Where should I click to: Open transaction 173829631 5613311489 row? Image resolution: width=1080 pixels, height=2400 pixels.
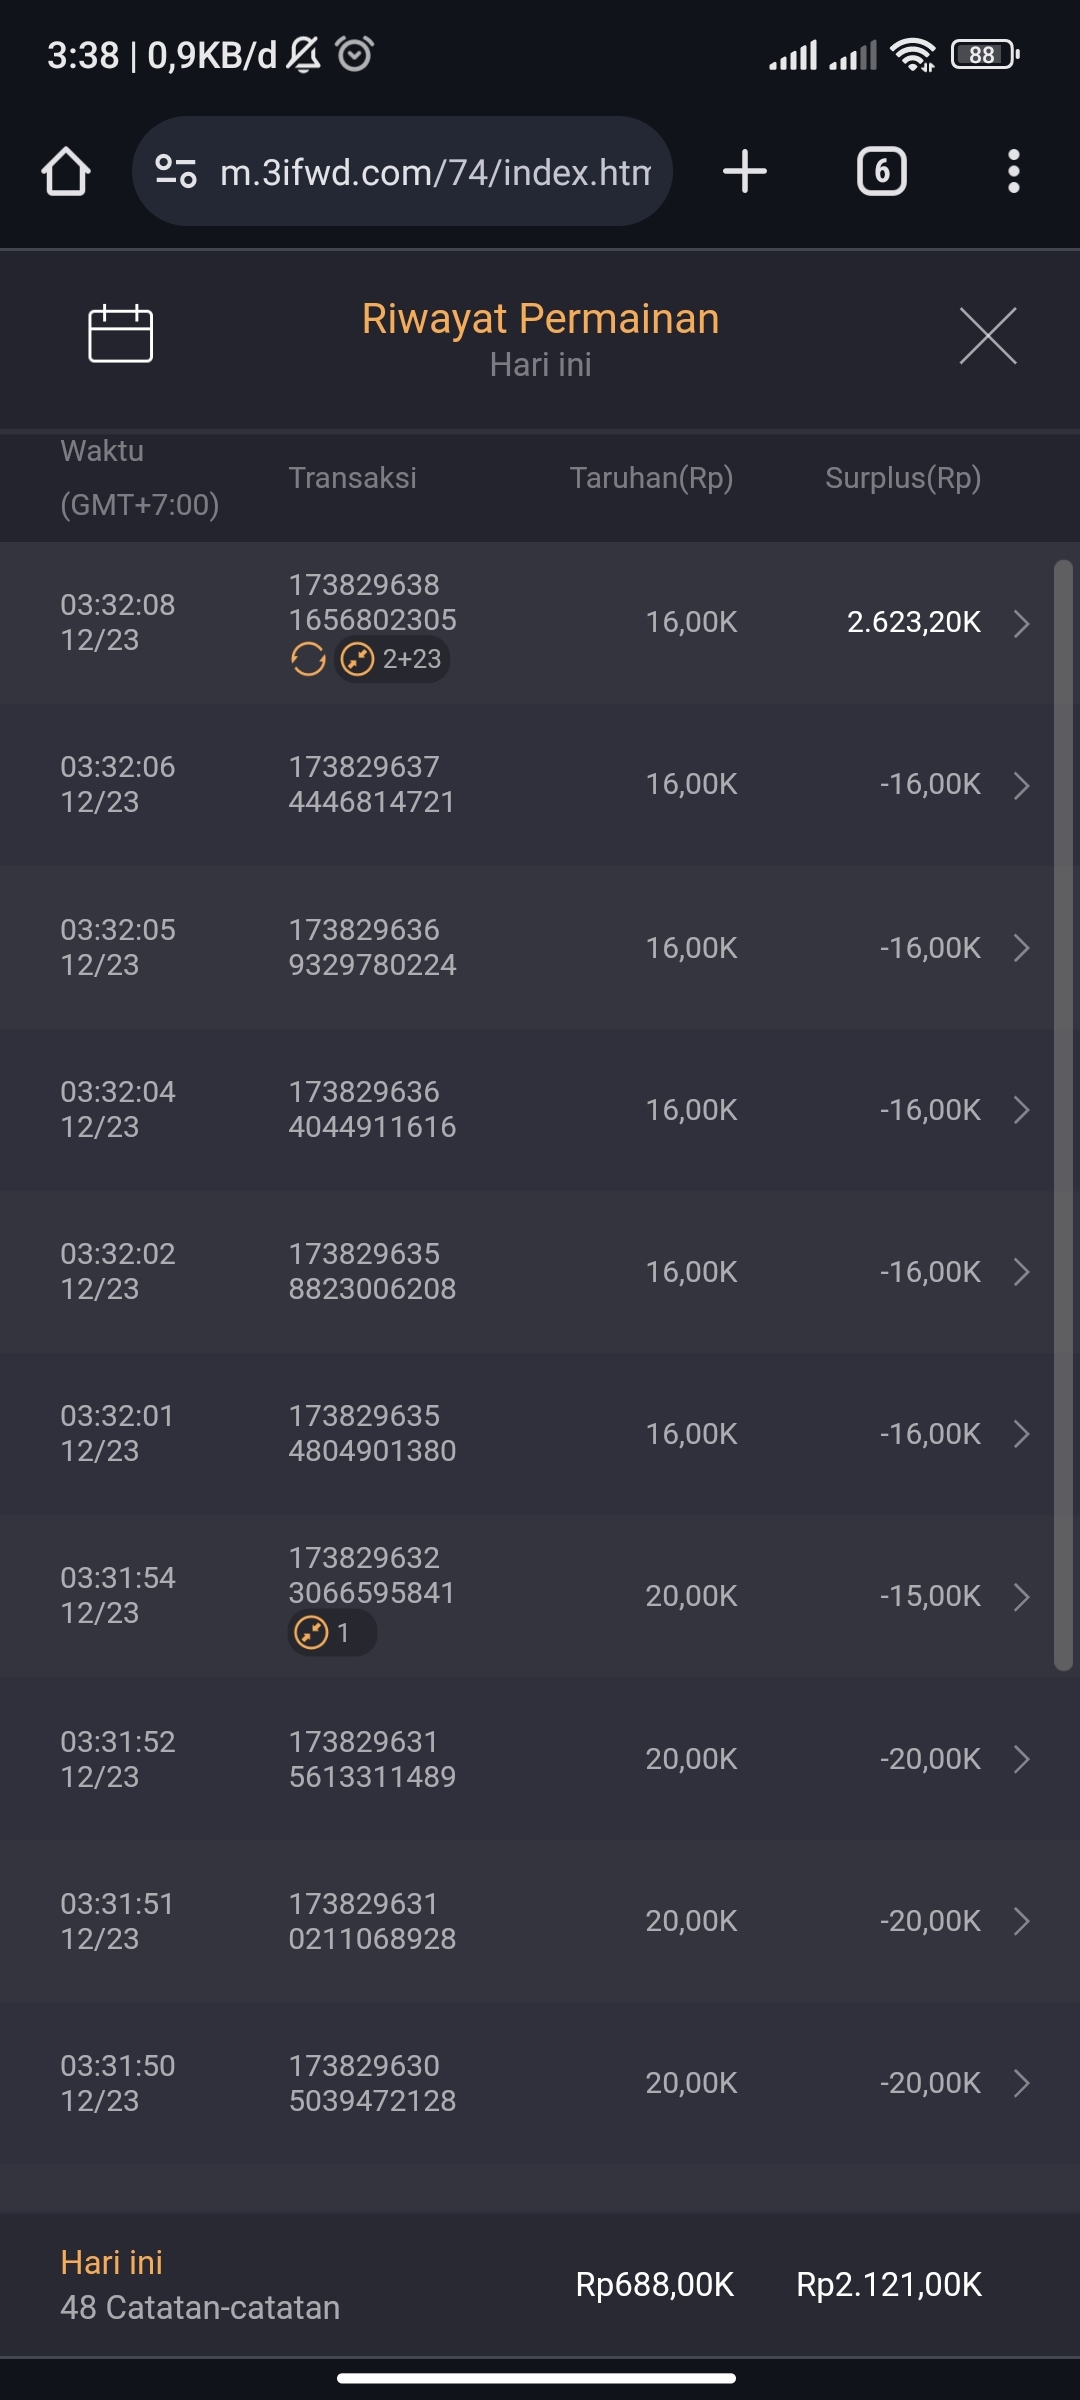pos(372,1759)
